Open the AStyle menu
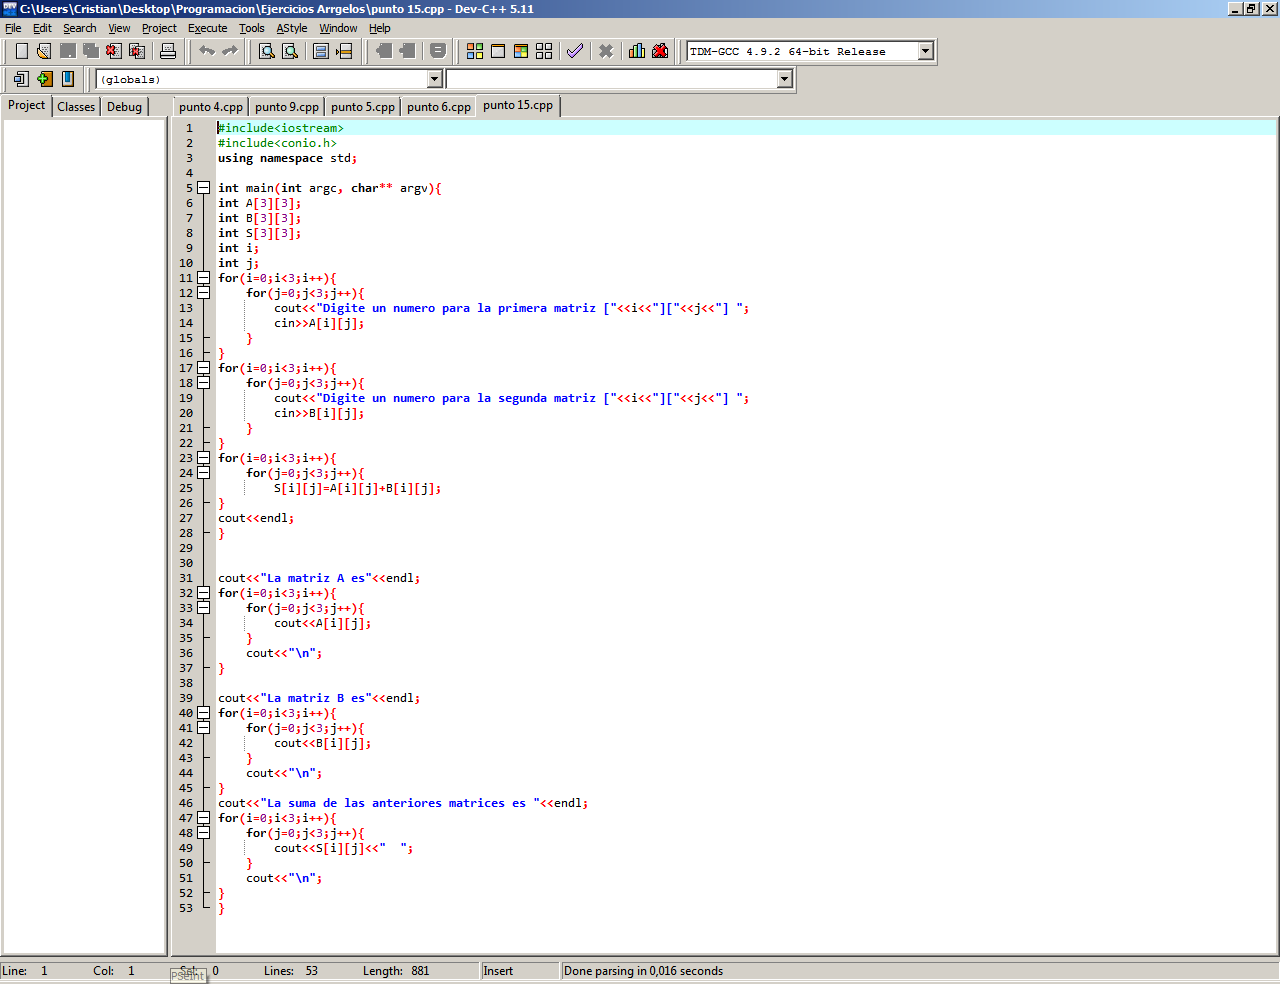 click(x=292, y=28)
